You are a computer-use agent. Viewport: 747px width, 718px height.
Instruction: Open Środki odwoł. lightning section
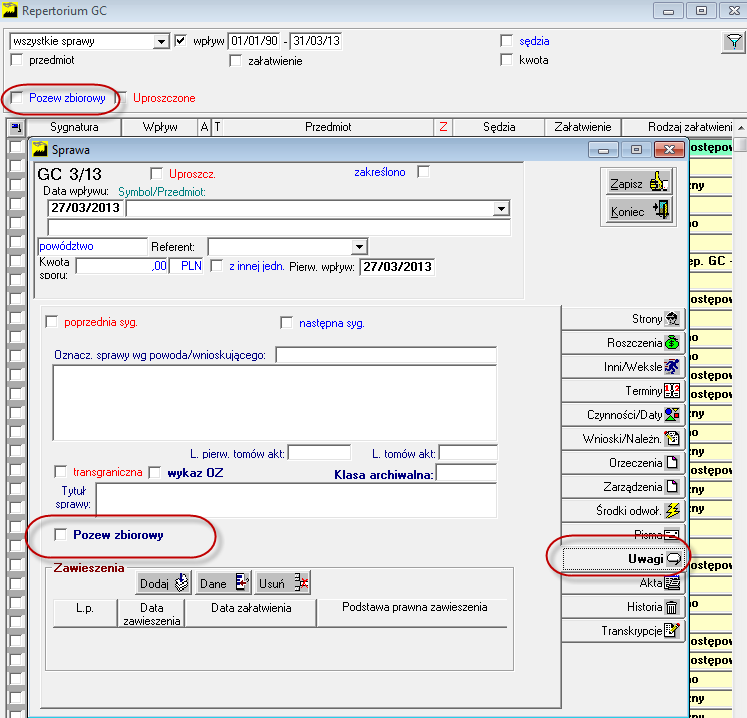click(x=623, y=511)
